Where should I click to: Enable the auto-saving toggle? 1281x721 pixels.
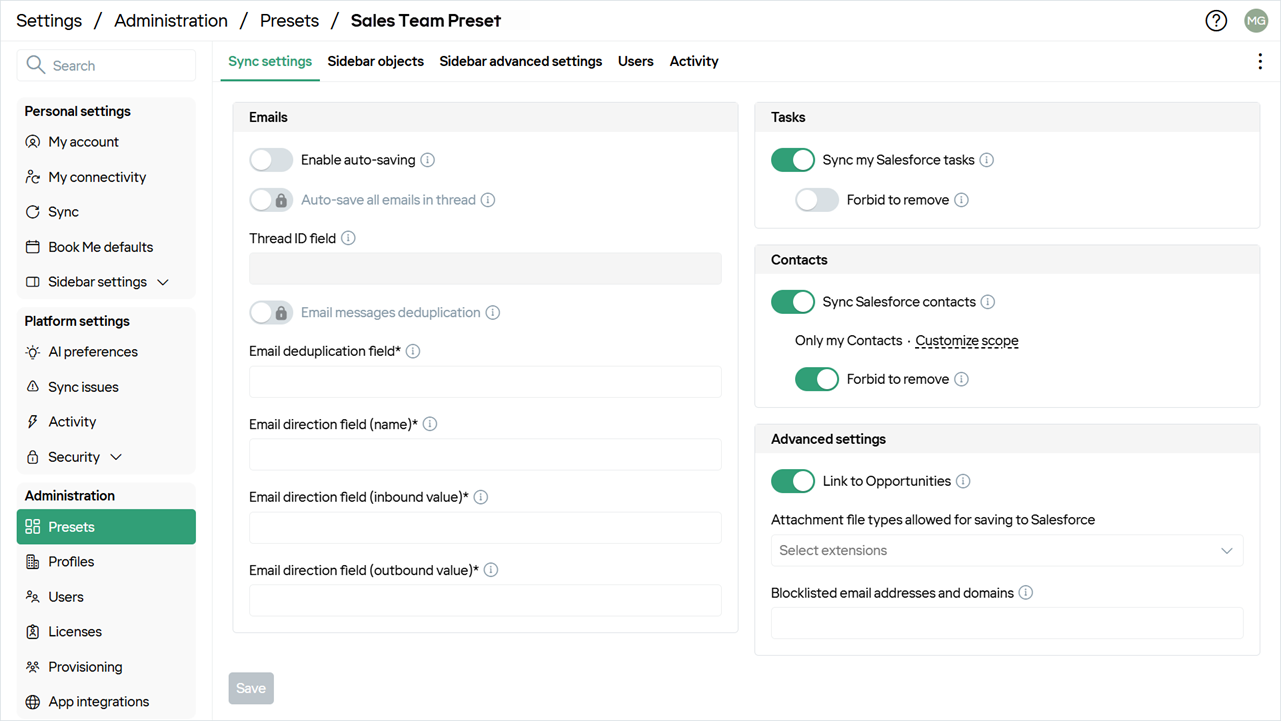[x=271, y=160]
